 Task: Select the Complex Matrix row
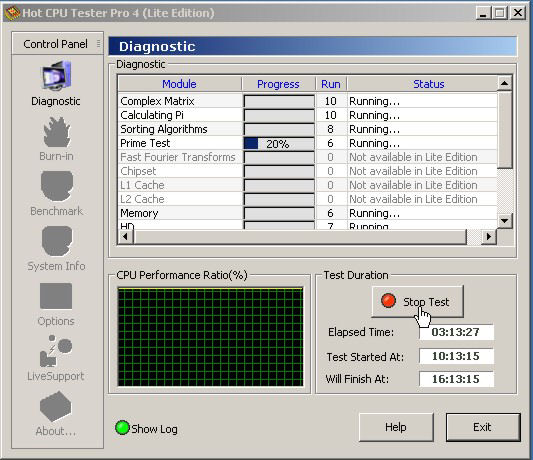pos(307,101)
